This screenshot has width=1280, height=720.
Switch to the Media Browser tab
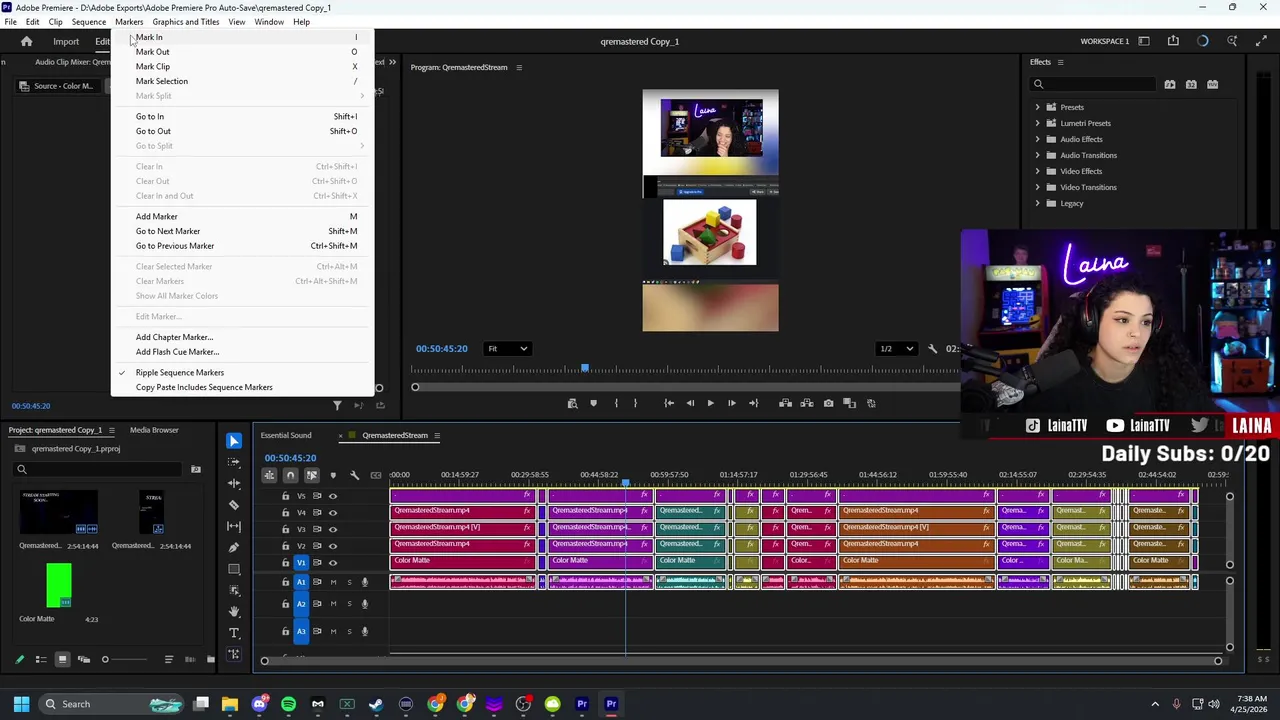point(154,430)
